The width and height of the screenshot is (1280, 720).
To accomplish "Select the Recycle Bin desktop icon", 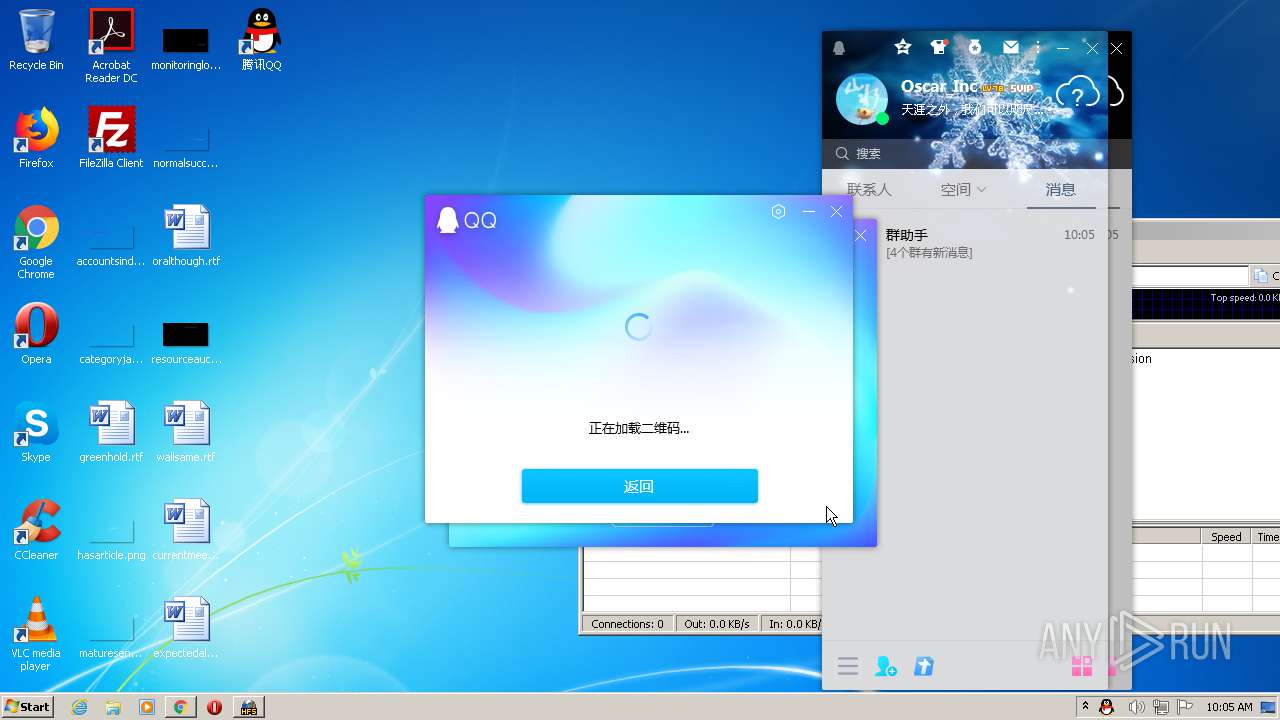I will (x=36, y=40).
